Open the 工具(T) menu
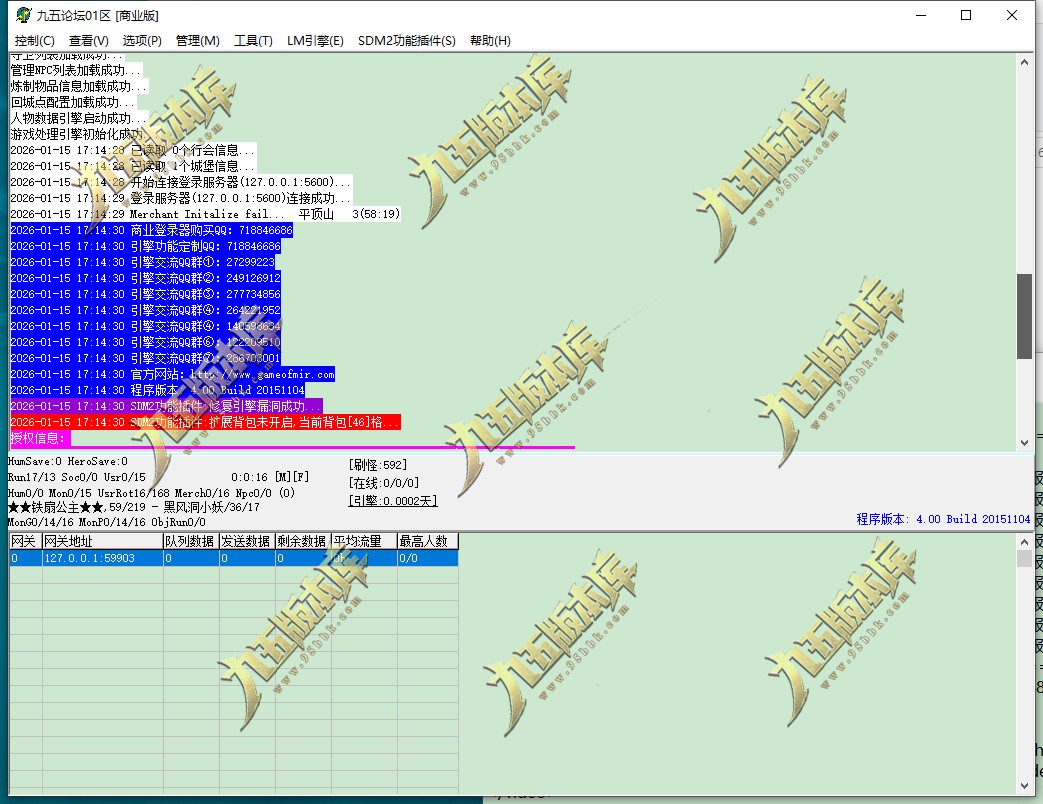The width and height of the screenshot is (1043, 804). point(253,41)
